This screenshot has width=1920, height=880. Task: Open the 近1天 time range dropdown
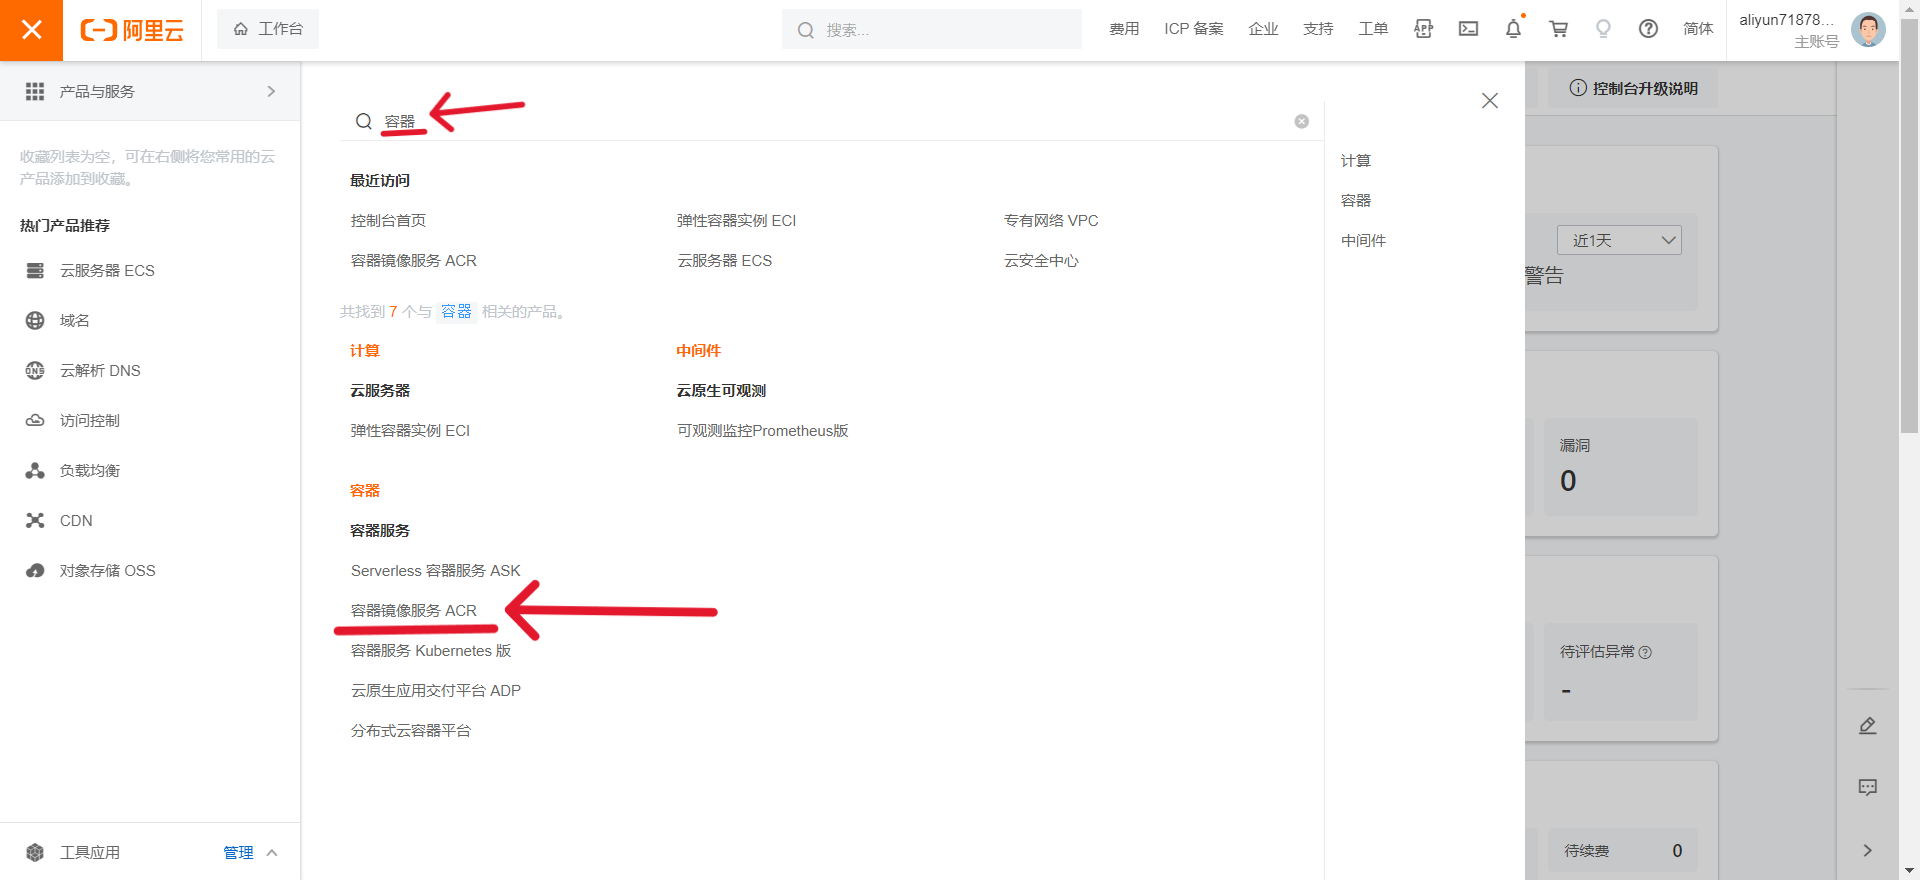[1619, 240]
